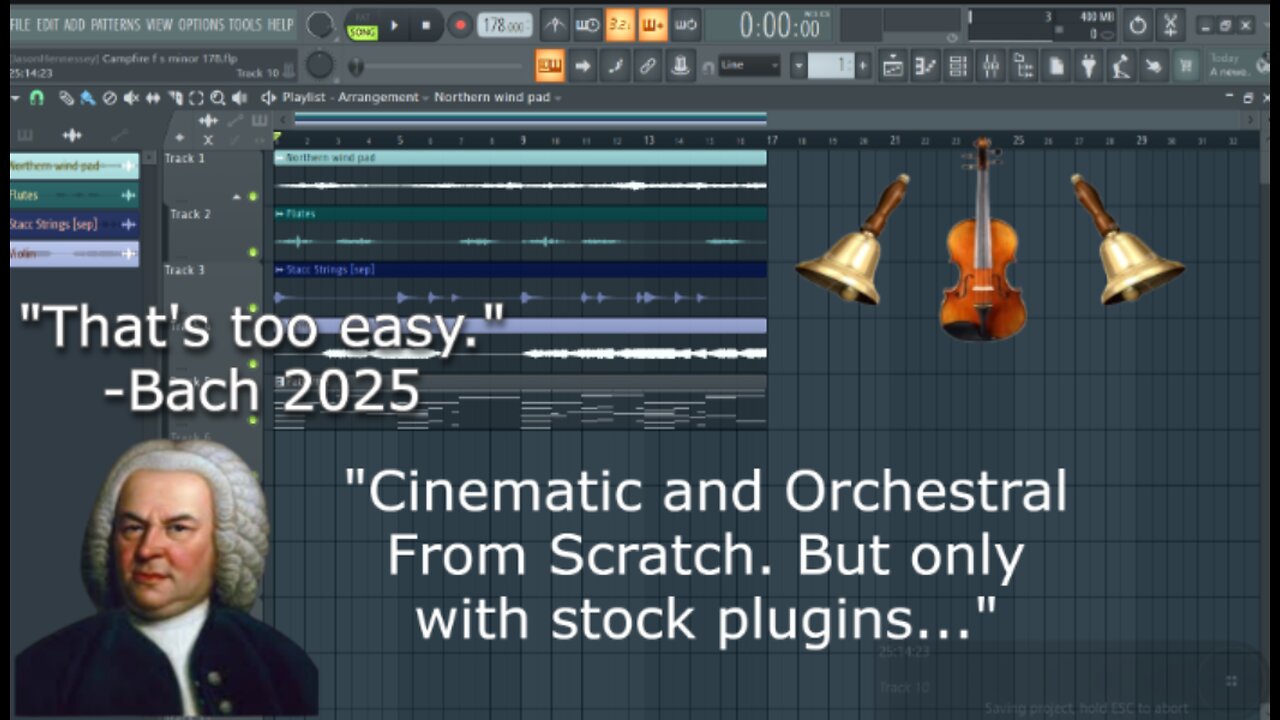
Task: Open the Playlist options menu arrow
Action: pos(17,98)
